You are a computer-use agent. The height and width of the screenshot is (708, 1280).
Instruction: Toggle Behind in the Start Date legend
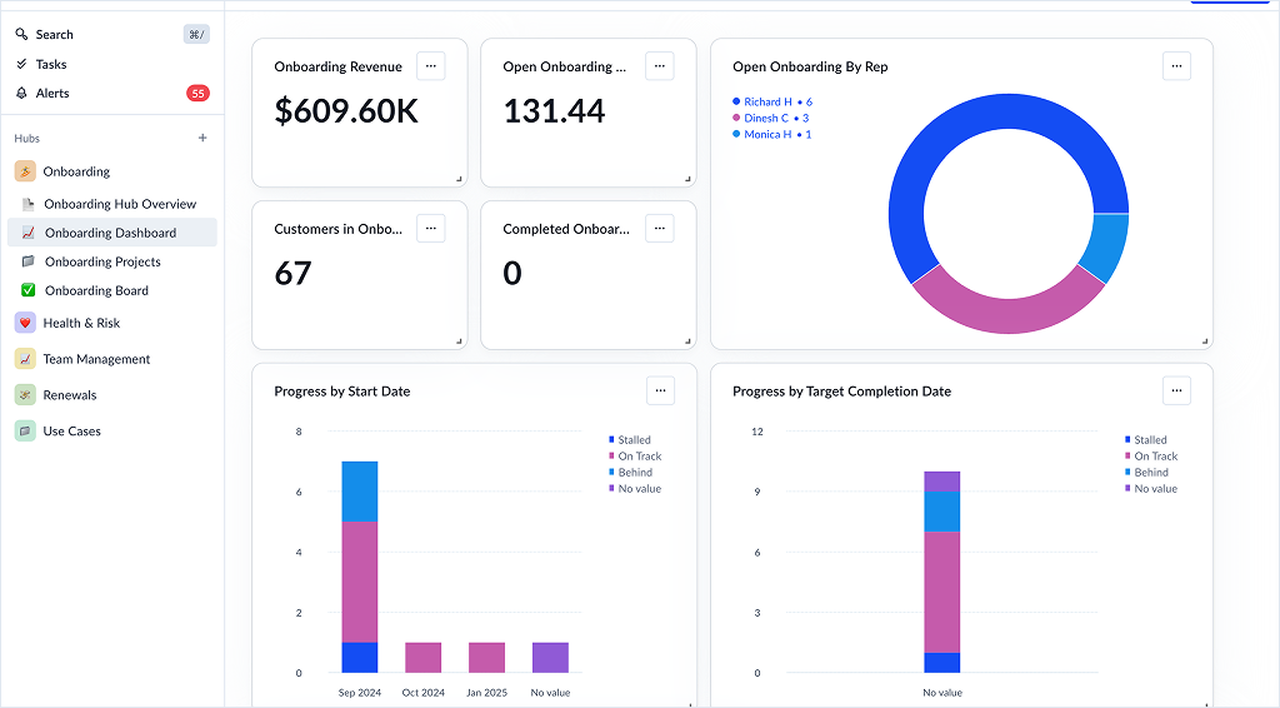tap(631, 472)
